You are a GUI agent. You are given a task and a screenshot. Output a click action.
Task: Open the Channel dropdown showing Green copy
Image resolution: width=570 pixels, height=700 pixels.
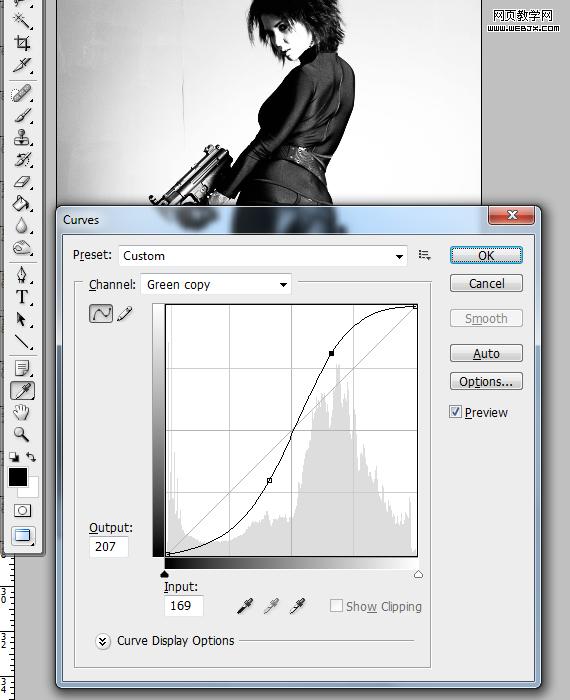216,284
